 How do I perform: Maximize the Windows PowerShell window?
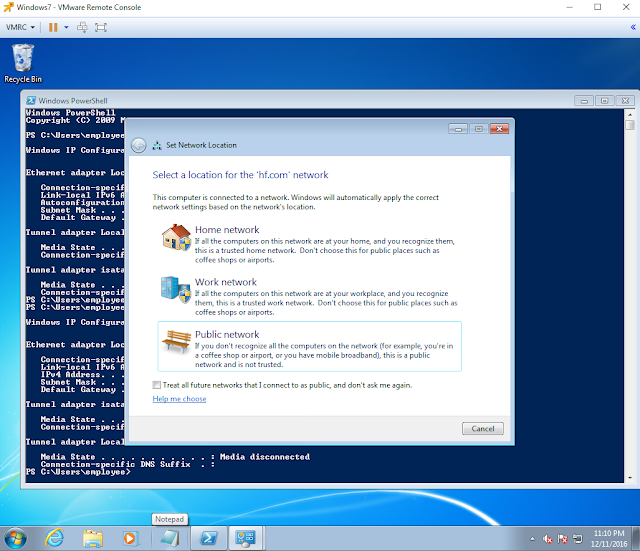coord(604,101)
